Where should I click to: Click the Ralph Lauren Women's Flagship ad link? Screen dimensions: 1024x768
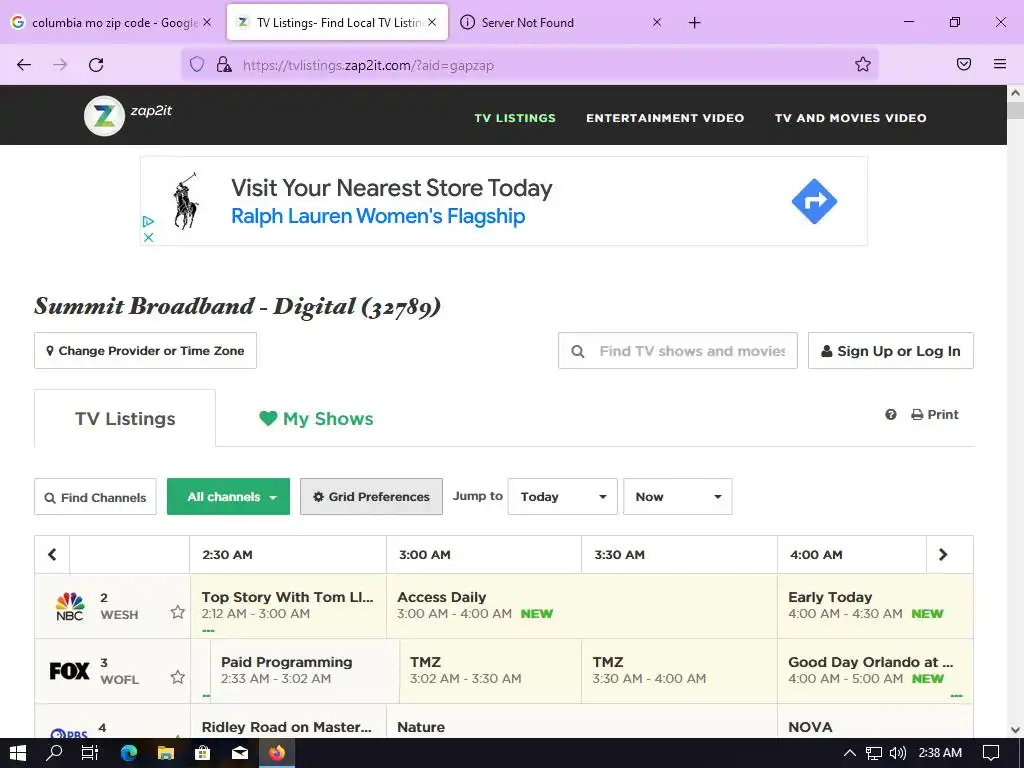tap(378, 216)
